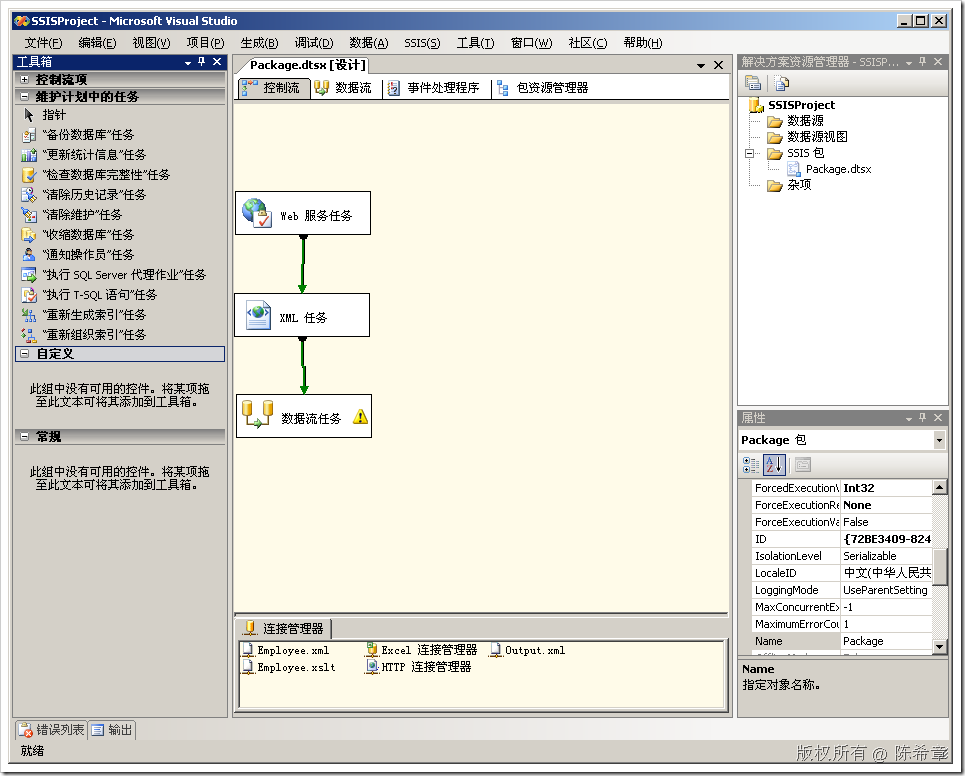965x776 pixels.
Task: Select the Web 服务任务 globe icon
Action: 257,213
